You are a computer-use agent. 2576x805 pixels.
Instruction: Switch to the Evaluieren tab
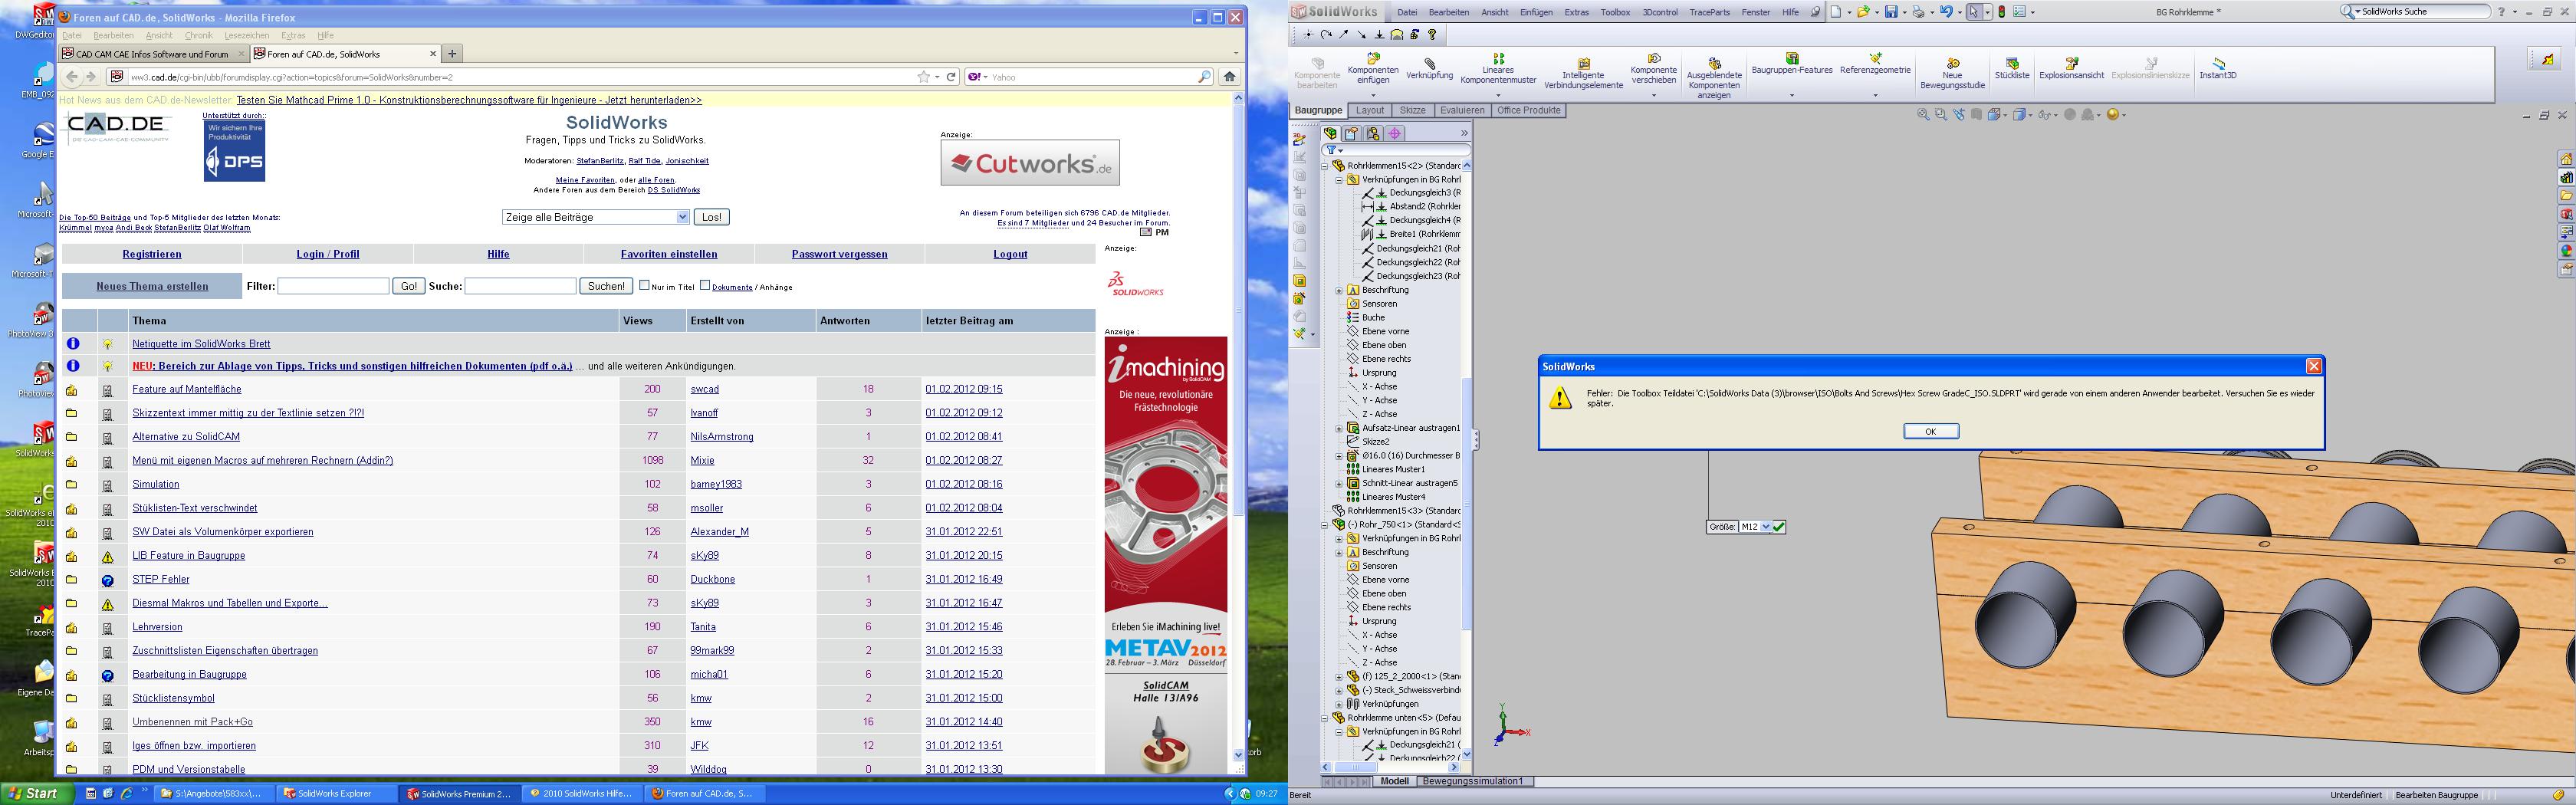coord(1462,111)
